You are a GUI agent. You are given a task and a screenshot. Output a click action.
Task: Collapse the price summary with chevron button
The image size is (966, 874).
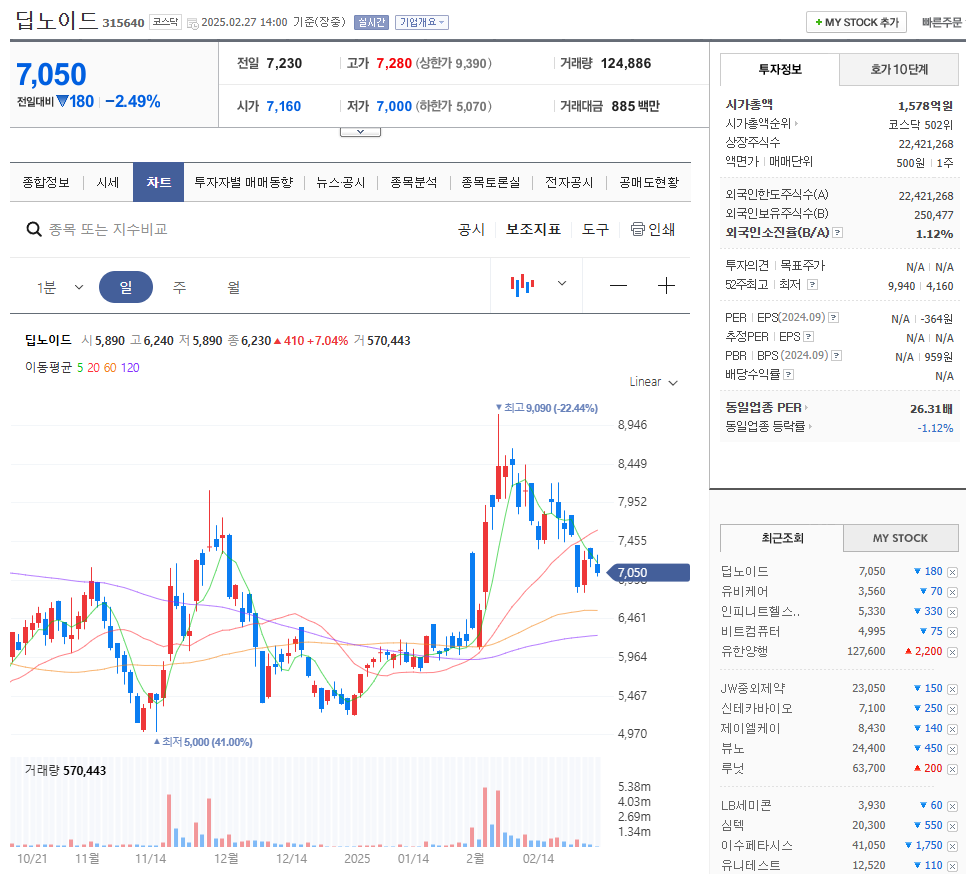pyautogui.click(x=359, y=130)
